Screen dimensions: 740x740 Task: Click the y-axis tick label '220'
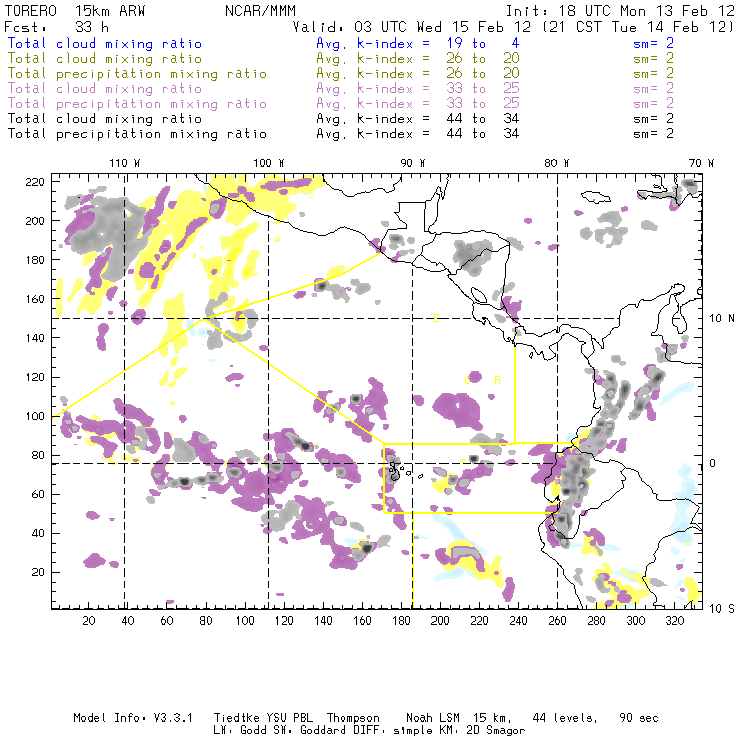coord(35,182)
